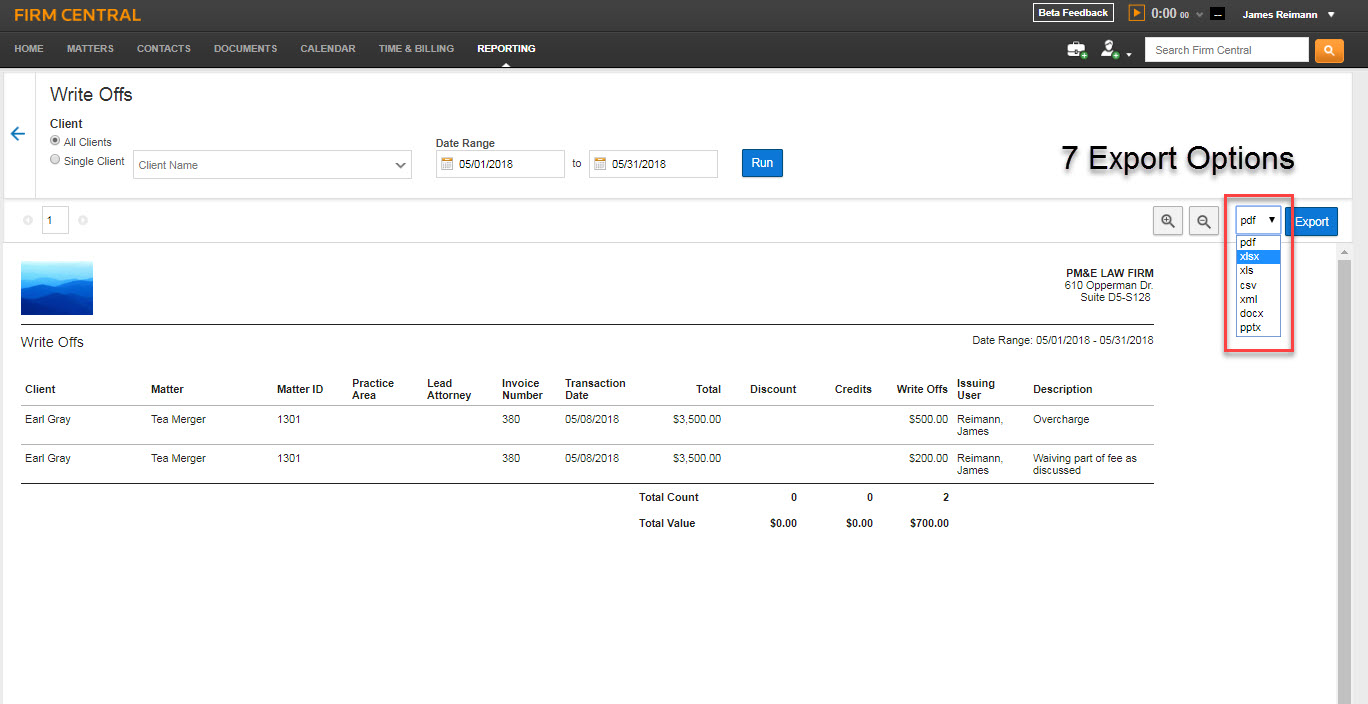Screen dimensions: 1368x704
Task: Click the Write Offs column header
Action: (x=922, y=389)
